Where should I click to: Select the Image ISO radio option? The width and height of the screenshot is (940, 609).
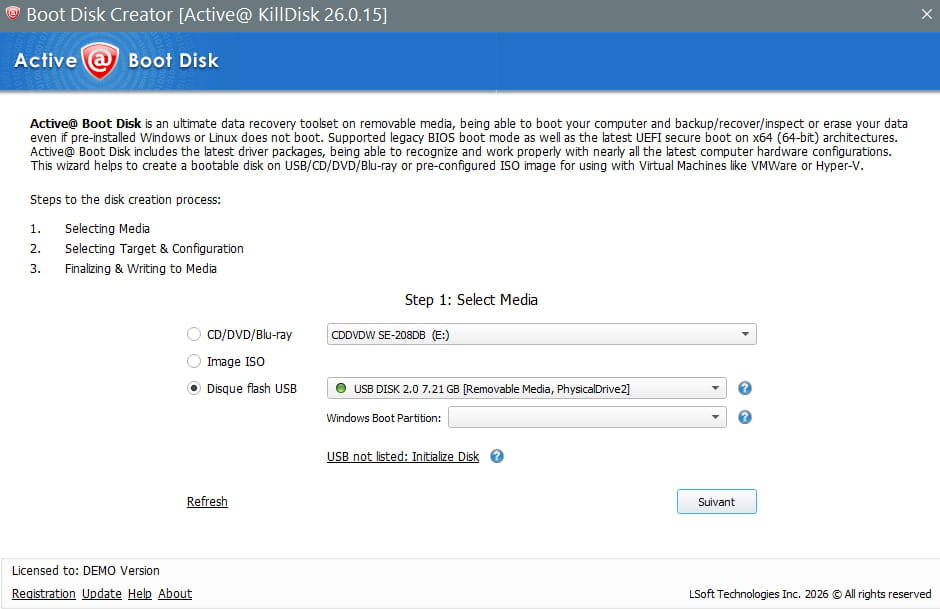click(194, 362)
